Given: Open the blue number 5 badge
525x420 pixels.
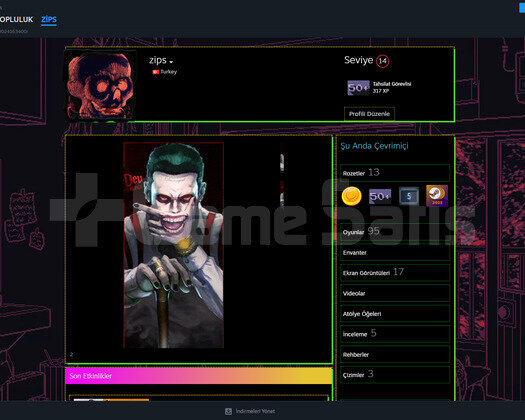Looking at the screenshot, I should click(409, 196).
